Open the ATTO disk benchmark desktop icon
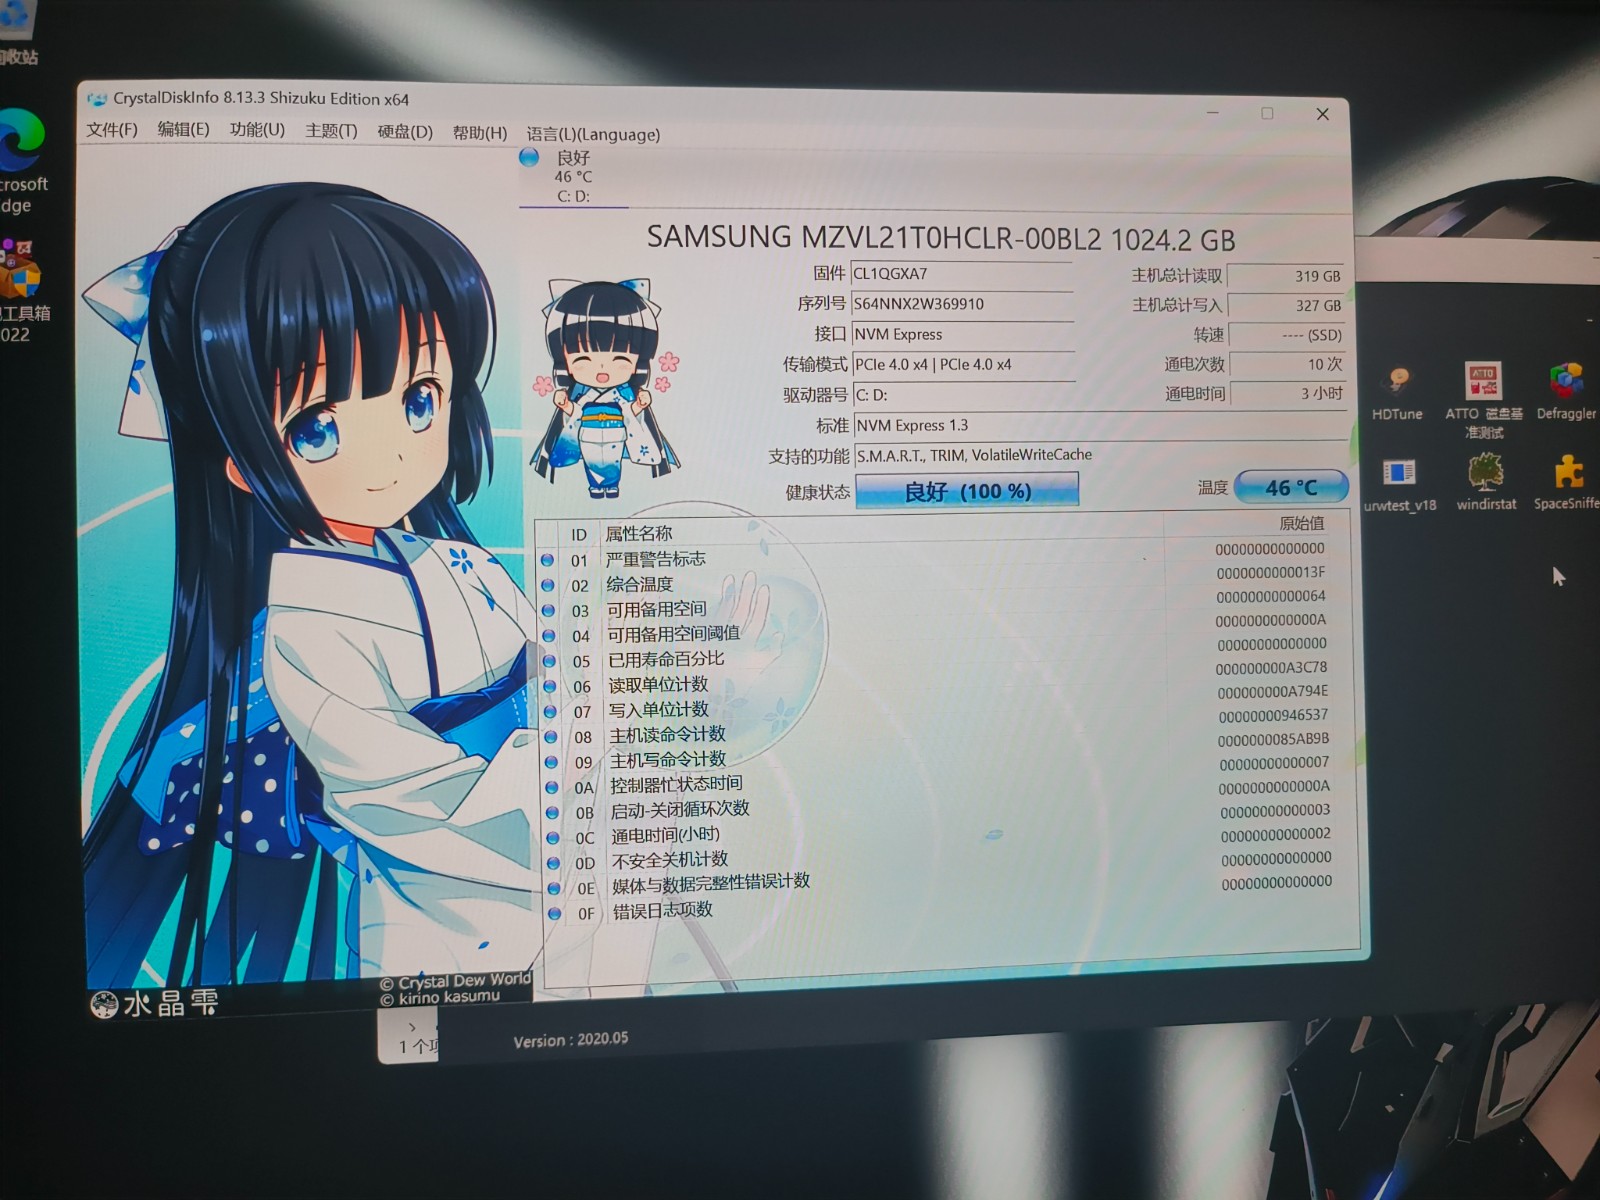Screen dimensions: 1600x1200 click(x=1484, y=400)
